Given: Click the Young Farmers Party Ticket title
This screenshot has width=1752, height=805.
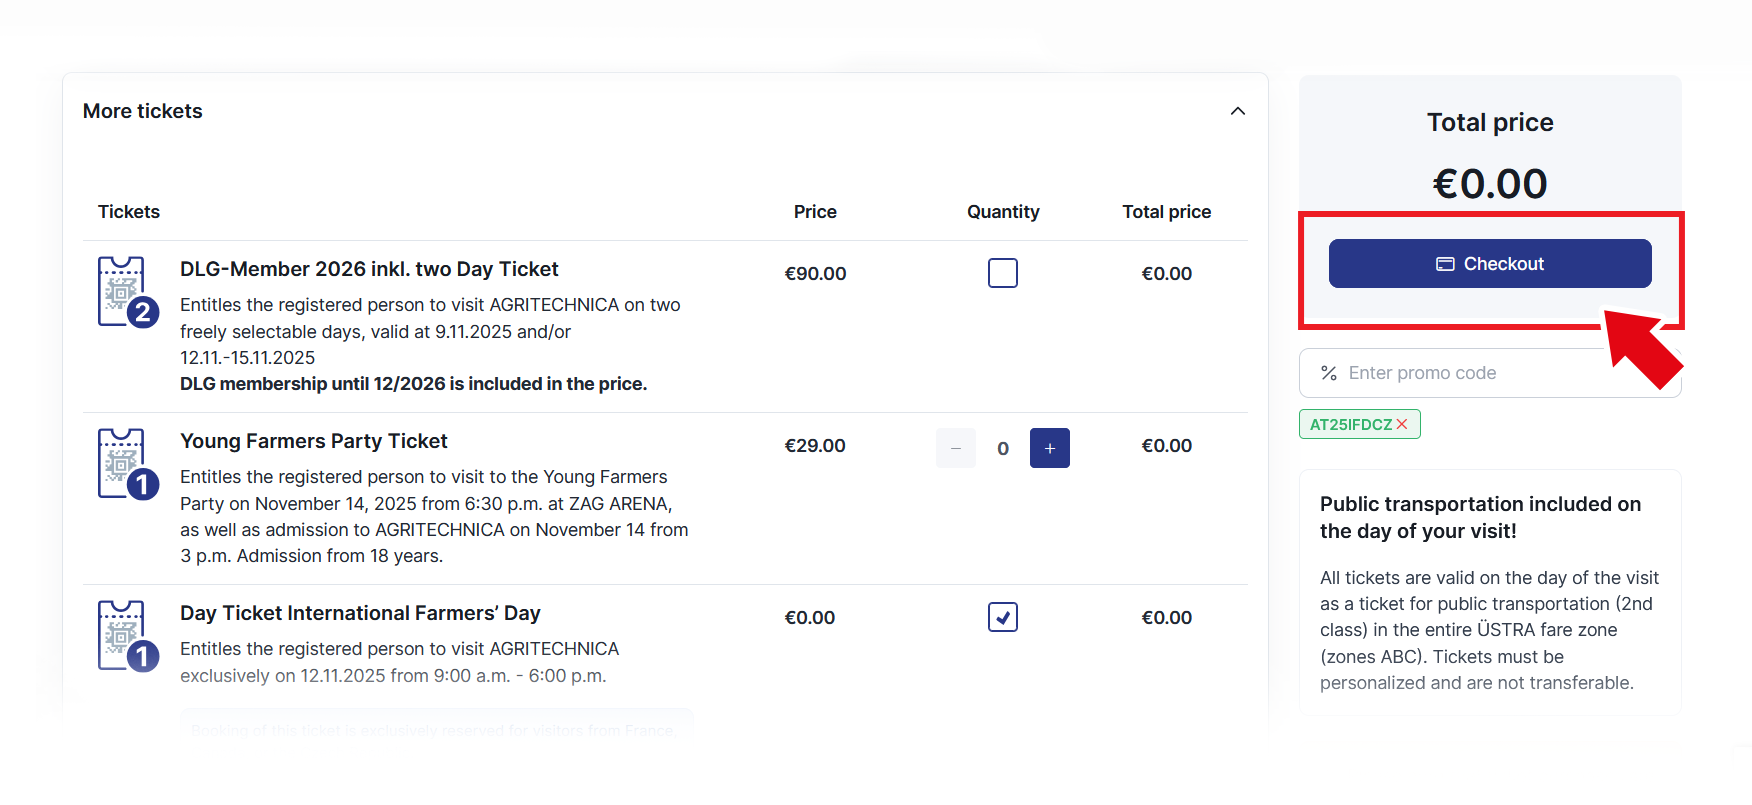Looking at the screenshot, I should [313, 441].
